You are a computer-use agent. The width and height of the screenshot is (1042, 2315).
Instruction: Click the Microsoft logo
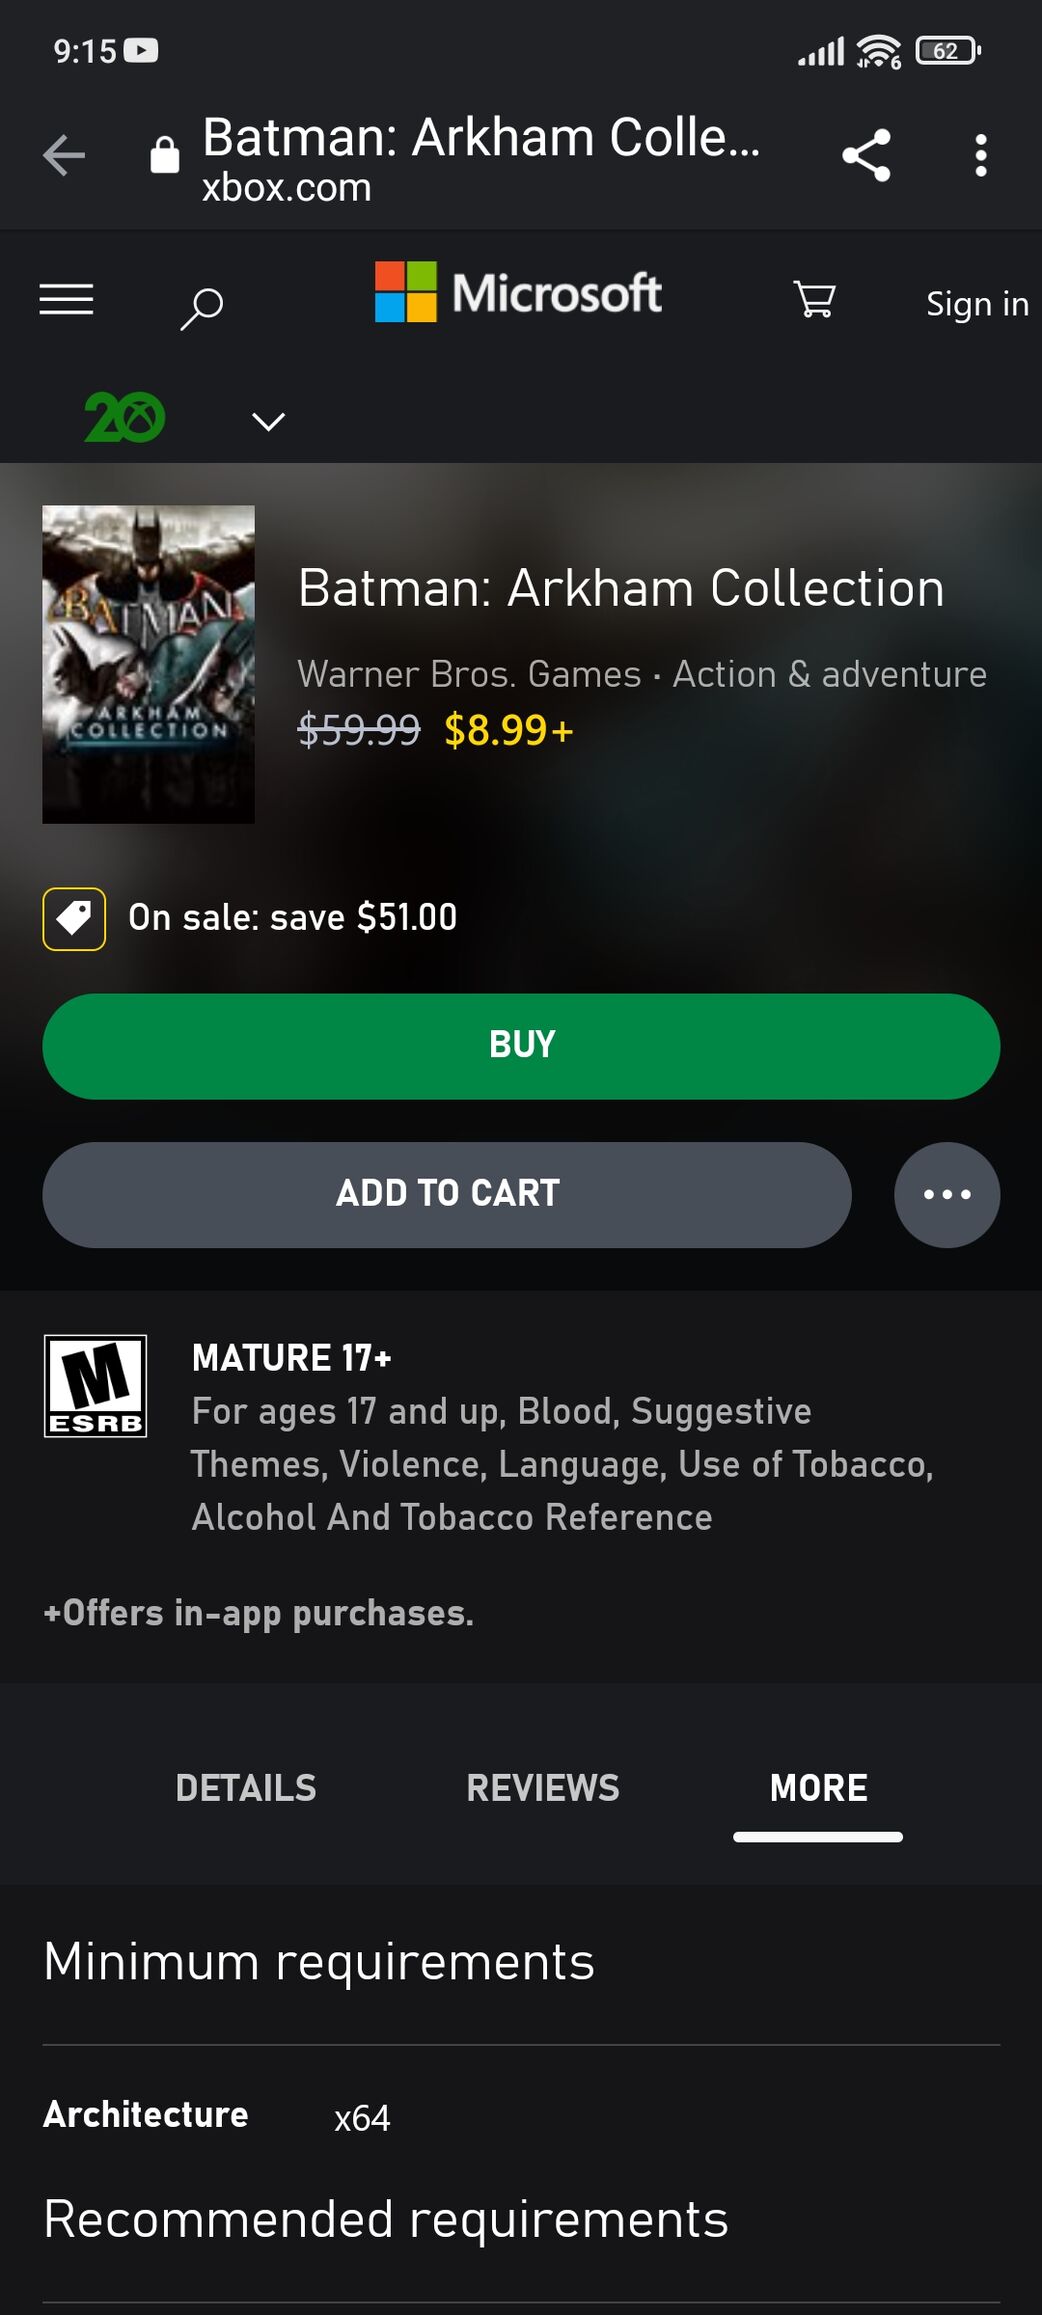click(518, 293)
